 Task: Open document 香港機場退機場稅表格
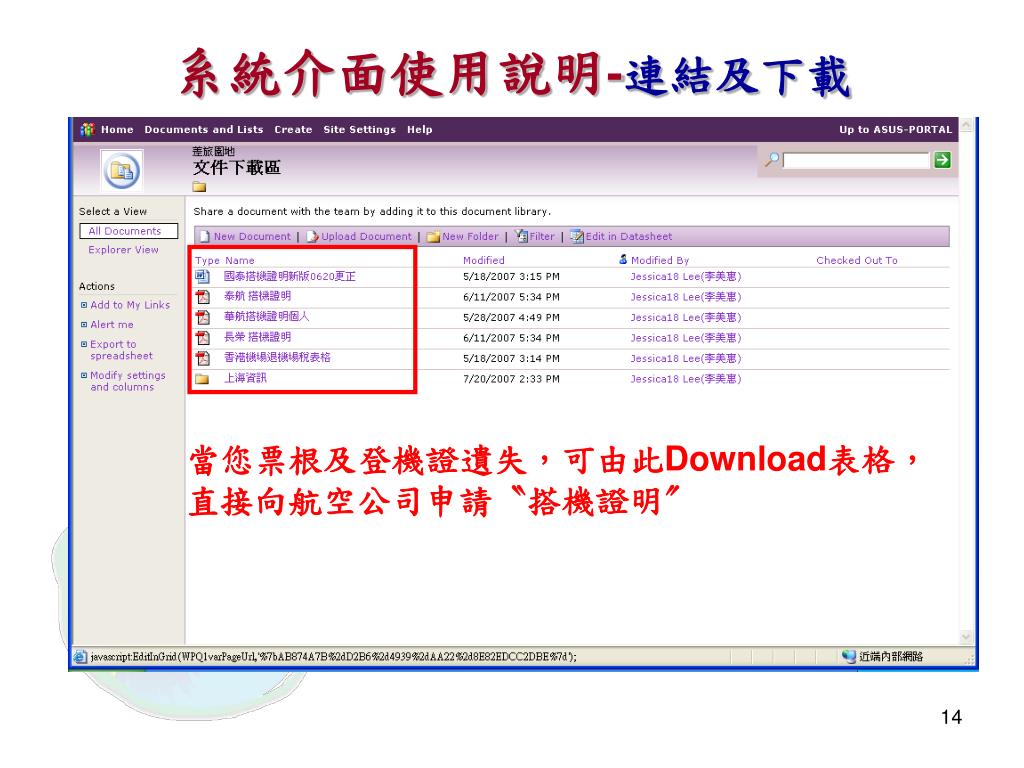pyautogui.click(x=277, y=358)
